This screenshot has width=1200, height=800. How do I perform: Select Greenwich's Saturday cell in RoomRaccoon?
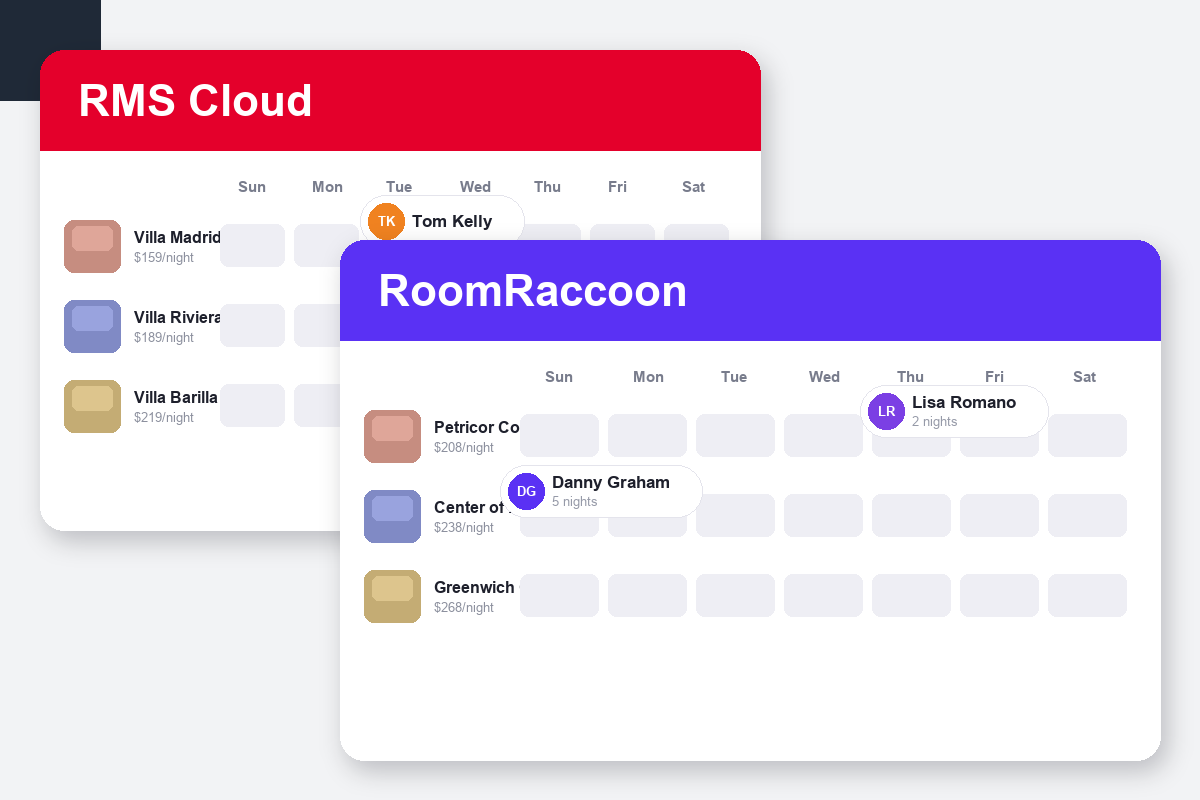(1087, 596)
